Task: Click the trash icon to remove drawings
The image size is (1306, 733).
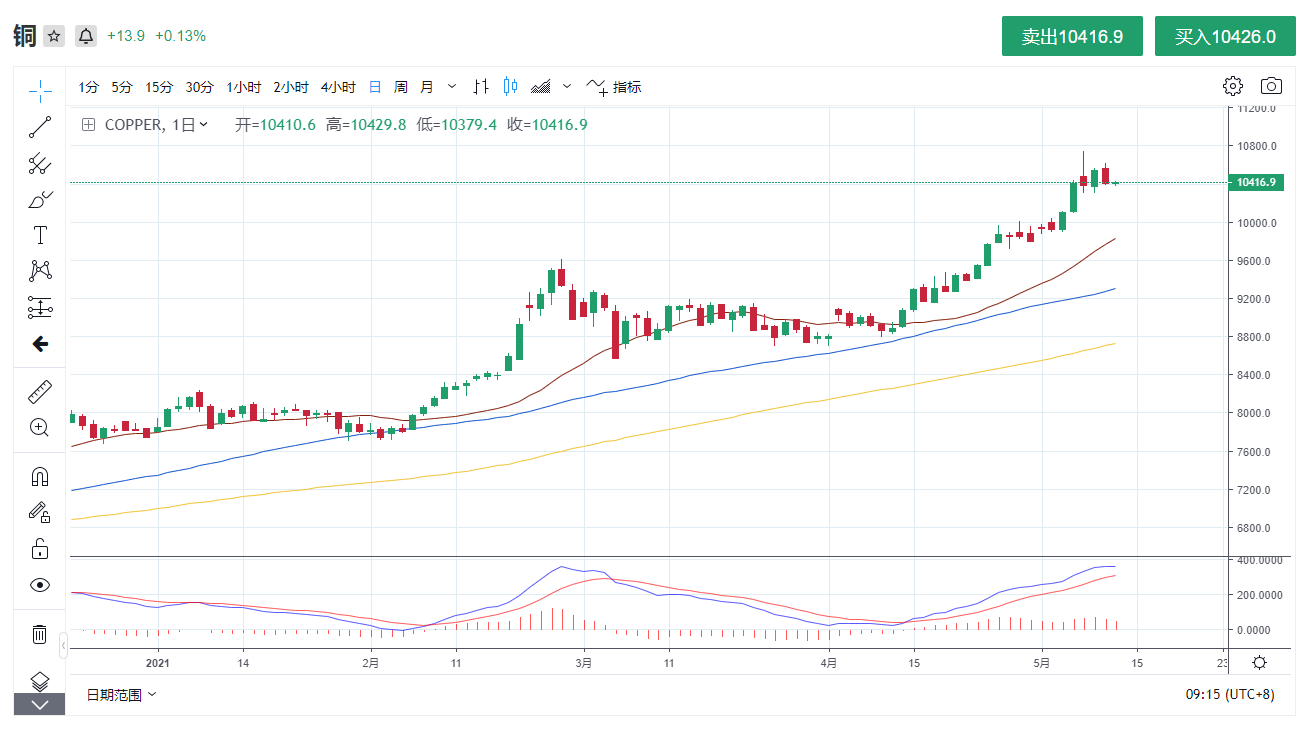Action: coord(40,633)
